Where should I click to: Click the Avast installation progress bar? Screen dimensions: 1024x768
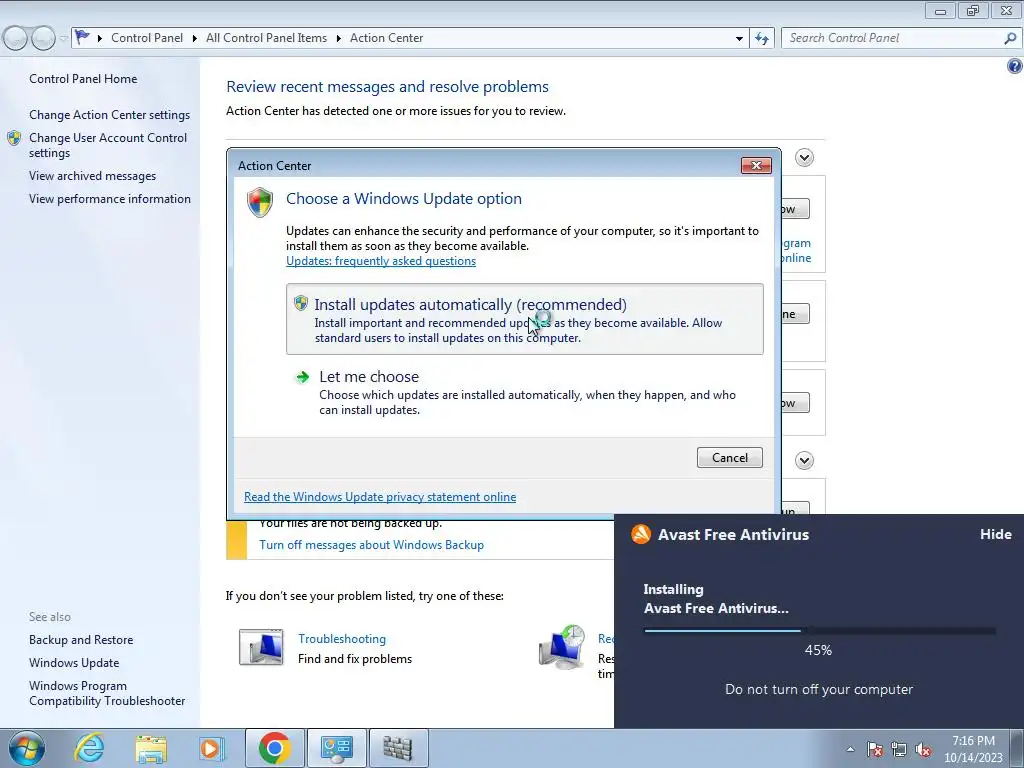pos(820,631)
